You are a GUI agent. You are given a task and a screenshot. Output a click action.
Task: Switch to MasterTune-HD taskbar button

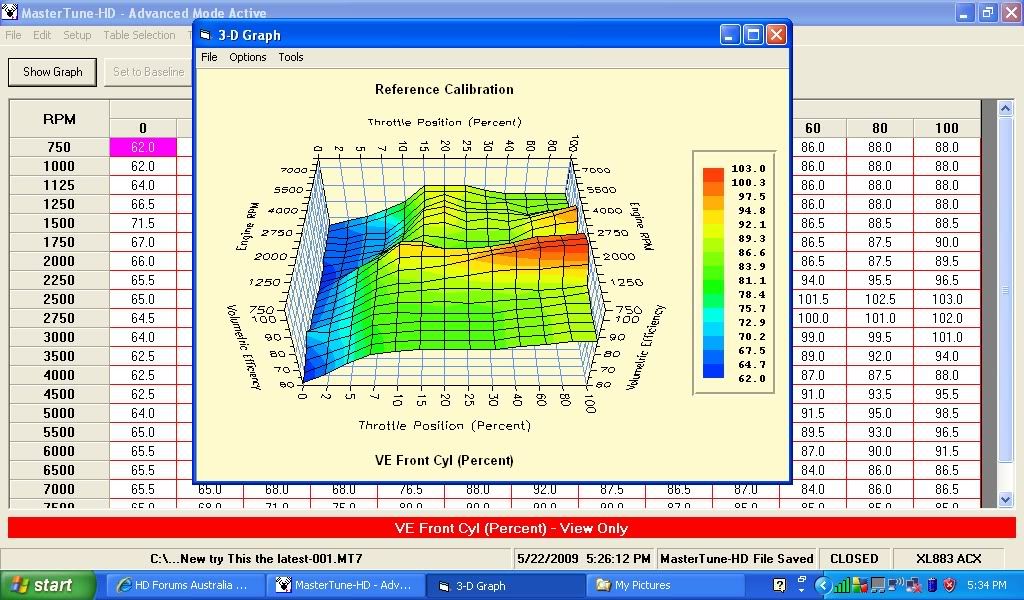pyautogui.click(x=346, y=586)
